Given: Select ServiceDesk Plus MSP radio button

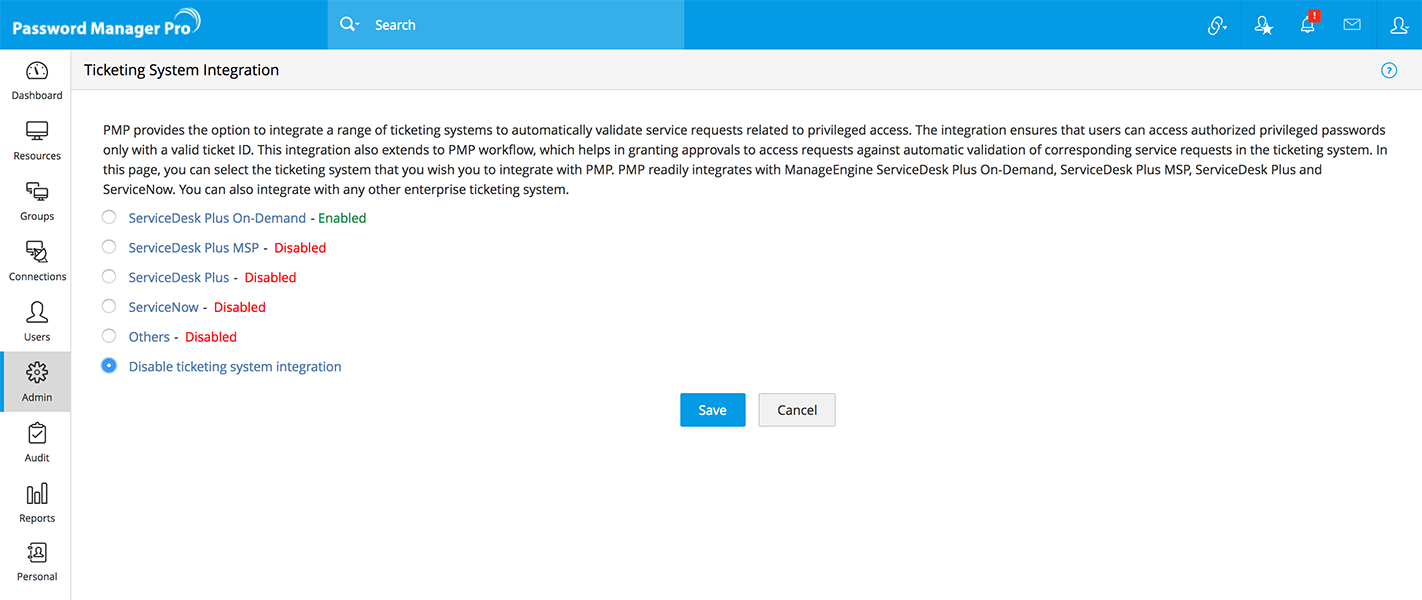Looking at the screenshot, I should click(109, 247).
